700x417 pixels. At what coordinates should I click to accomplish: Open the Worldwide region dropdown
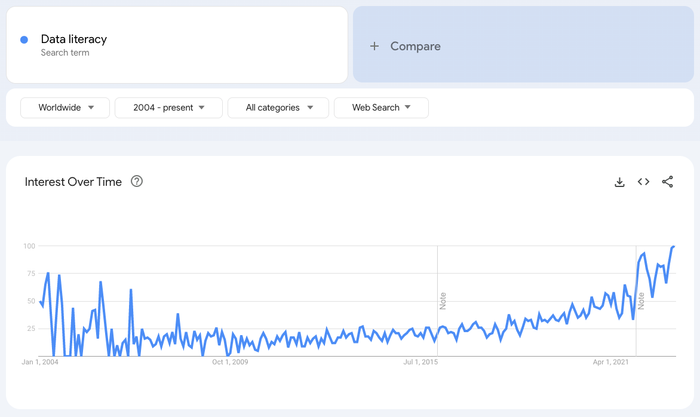coord(65,108)
